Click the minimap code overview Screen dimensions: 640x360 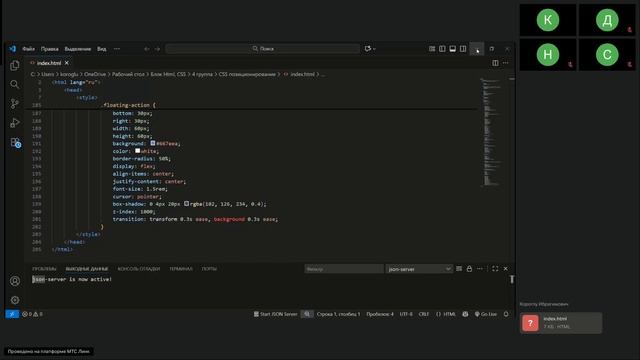point(491,133)
